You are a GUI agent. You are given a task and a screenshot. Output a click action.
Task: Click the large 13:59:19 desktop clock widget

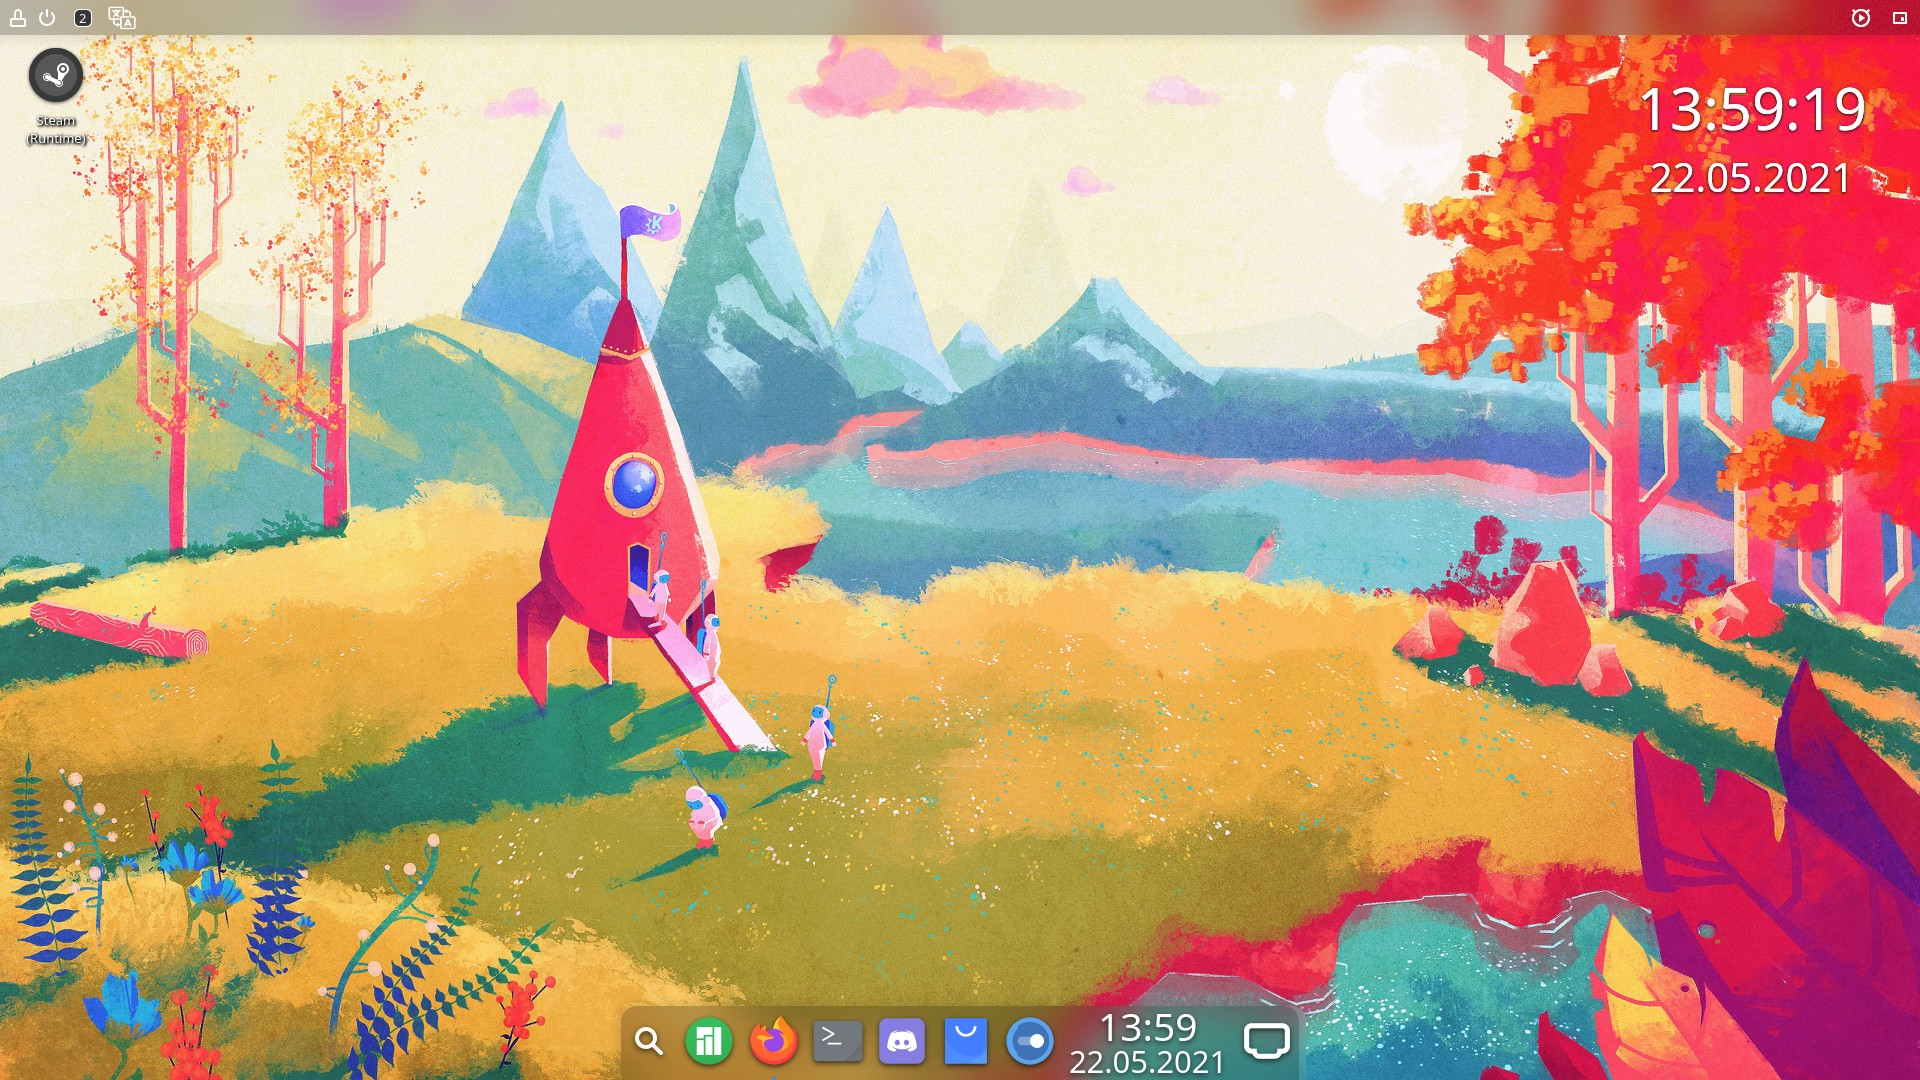pyautogui.click(x=1752, y=110)
